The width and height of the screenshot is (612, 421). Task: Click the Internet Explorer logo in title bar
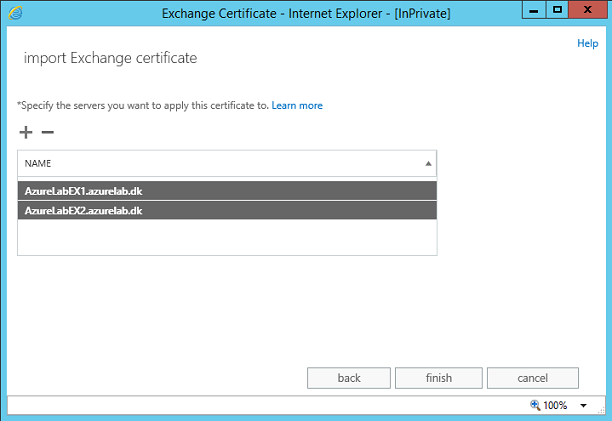[15, 13]
